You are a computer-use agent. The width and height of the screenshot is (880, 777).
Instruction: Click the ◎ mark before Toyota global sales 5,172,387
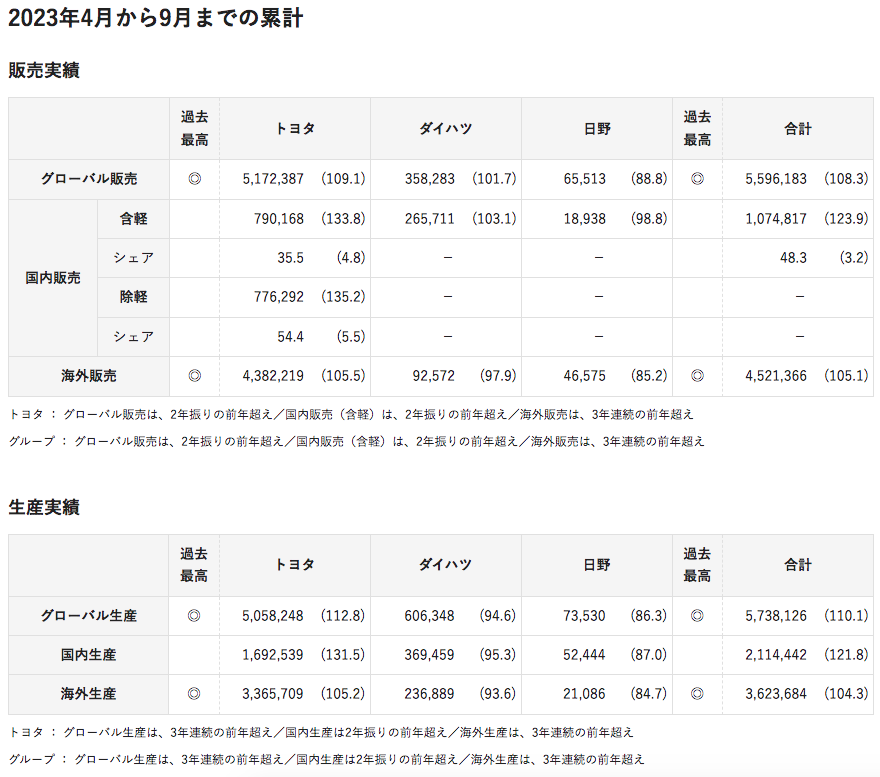click(x=194, y=179)
